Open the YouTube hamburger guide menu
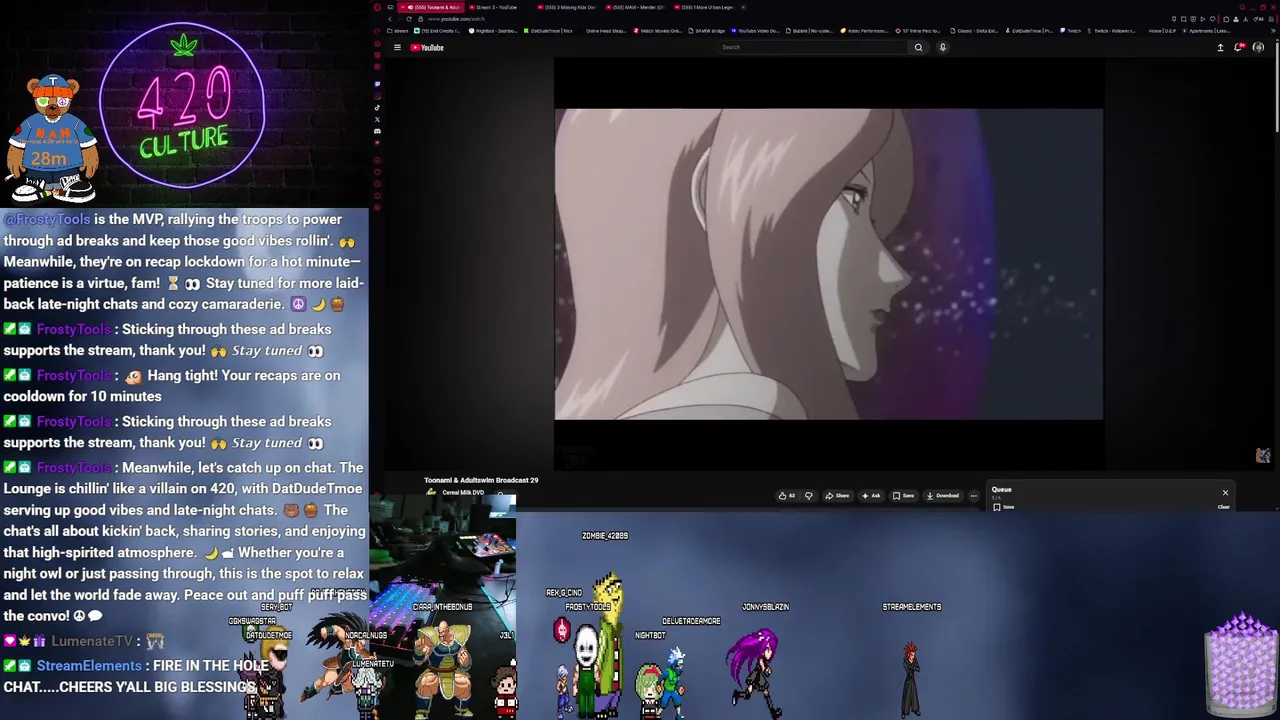 tap(397, 47)
